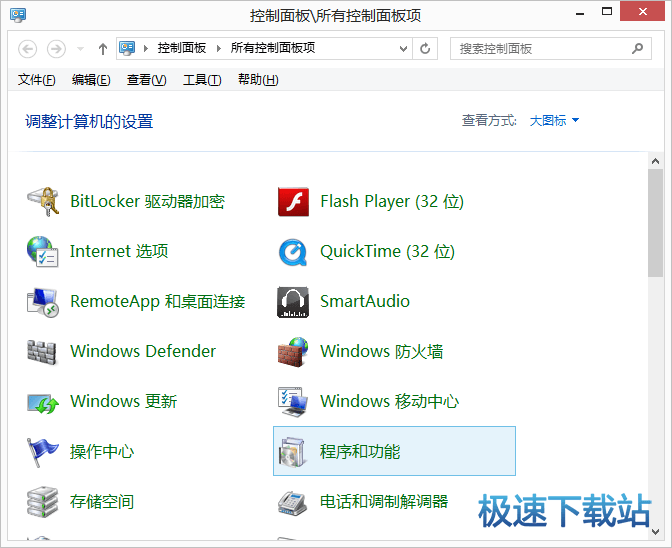Click the search magnifier icon
The width and height of the screenshot is (672, 548).
pyautogui.click(x=637, y=48)
